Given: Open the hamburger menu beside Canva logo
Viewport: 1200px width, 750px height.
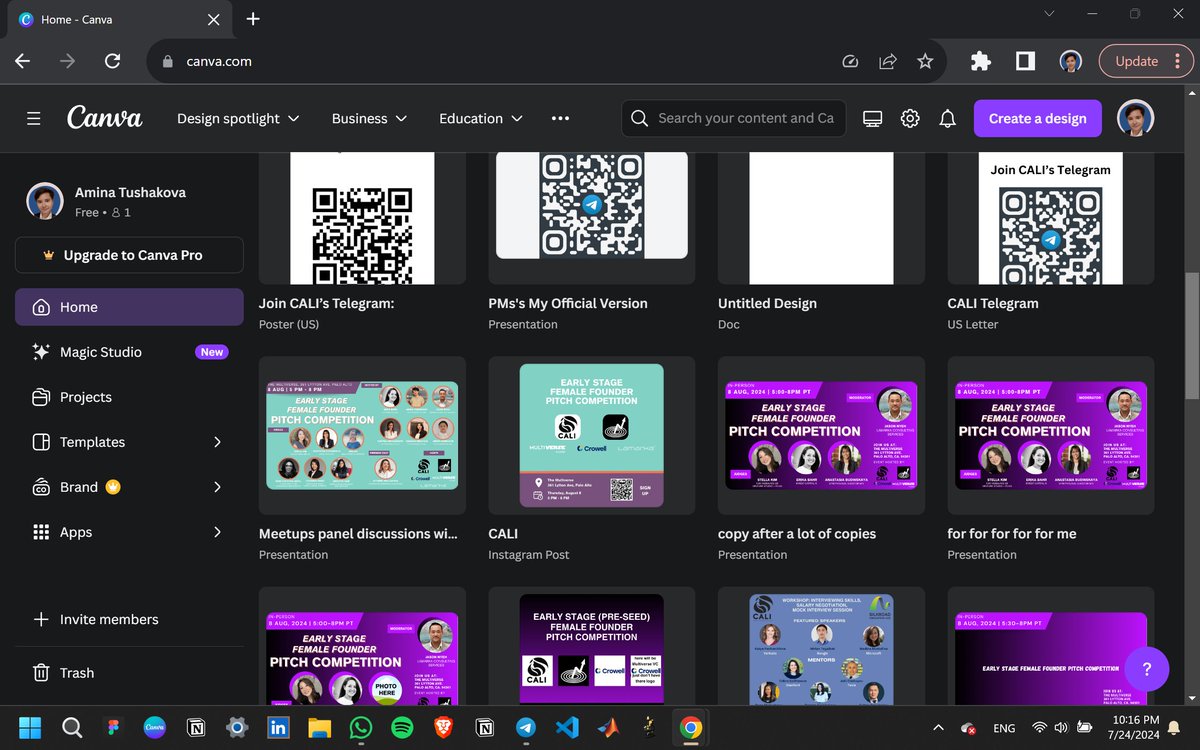Looking at the screenshot, I should [34, 118].
